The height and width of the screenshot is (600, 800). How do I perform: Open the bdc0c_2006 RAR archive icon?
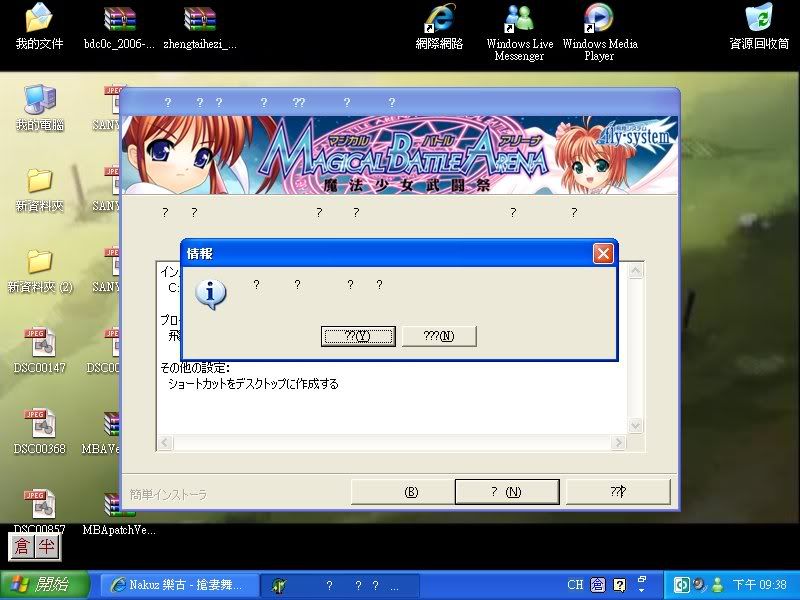coord(119,27)
